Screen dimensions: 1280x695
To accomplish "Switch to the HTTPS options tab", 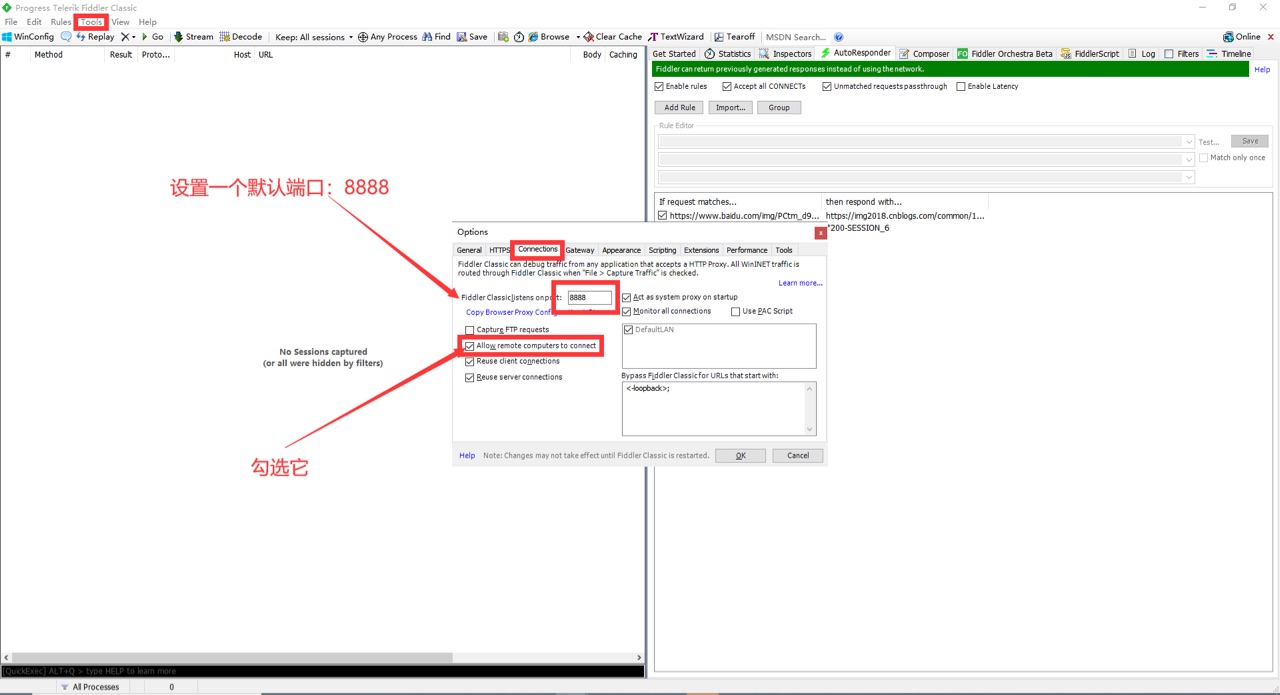I will [499, 250].
